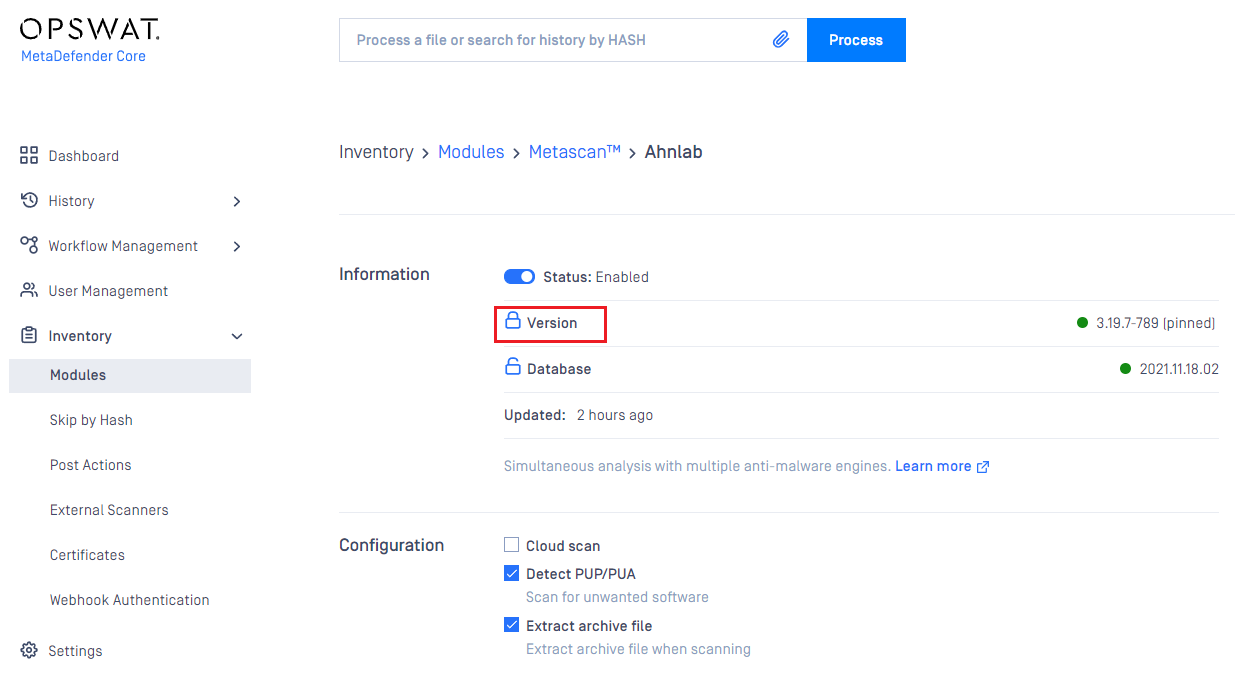Expand the Workflow Management chevron

click(x=237, y=246)
